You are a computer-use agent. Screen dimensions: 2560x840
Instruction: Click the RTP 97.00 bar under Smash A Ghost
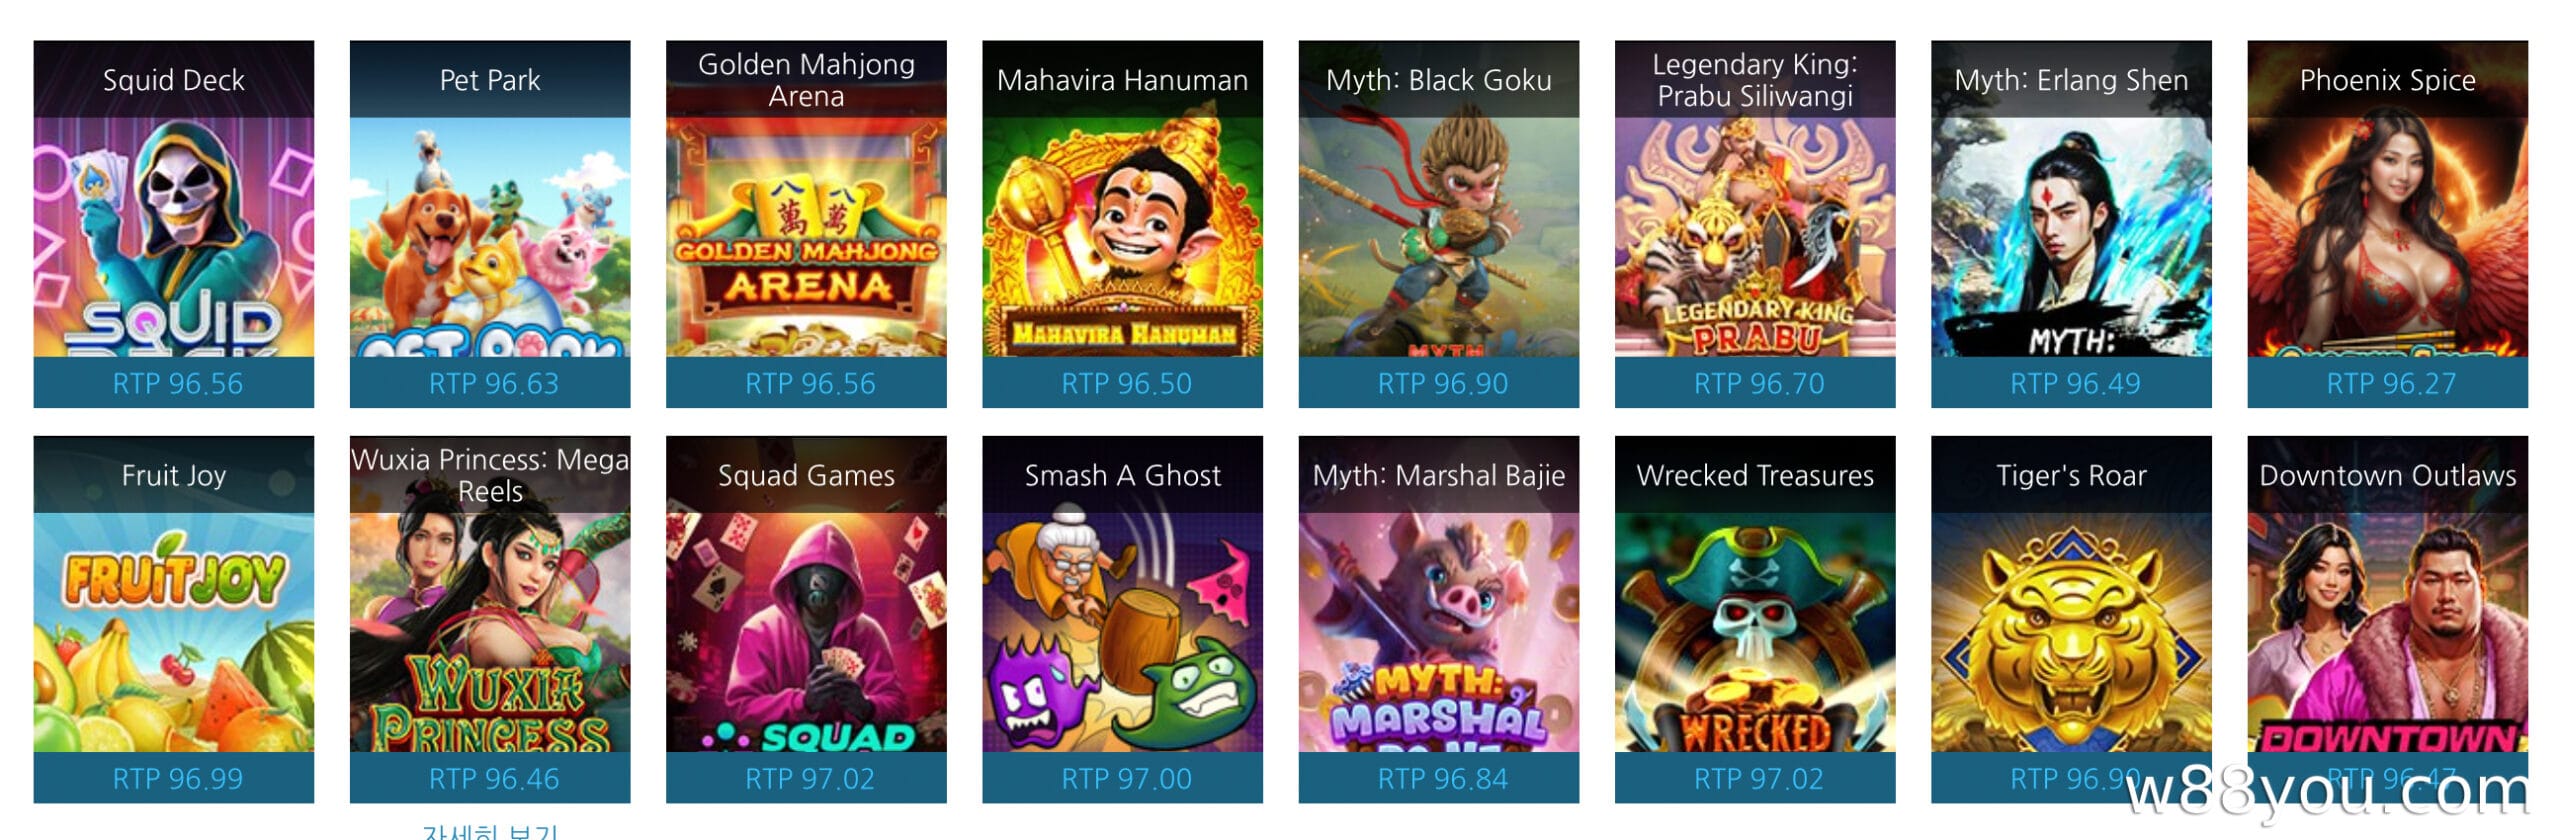pyautogui.click(x=1122, y=778)
